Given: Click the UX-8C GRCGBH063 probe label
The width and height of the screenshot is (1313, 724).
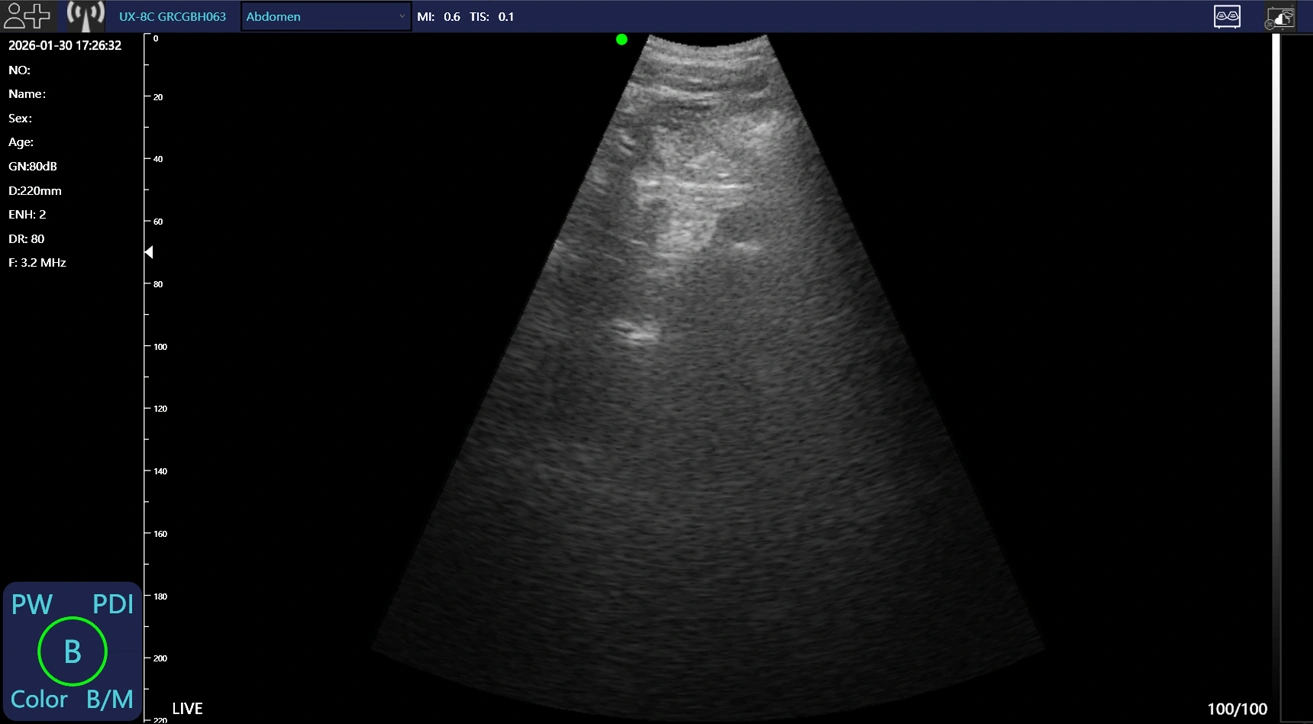Looking at the screenshot, I should click(172, 17).
